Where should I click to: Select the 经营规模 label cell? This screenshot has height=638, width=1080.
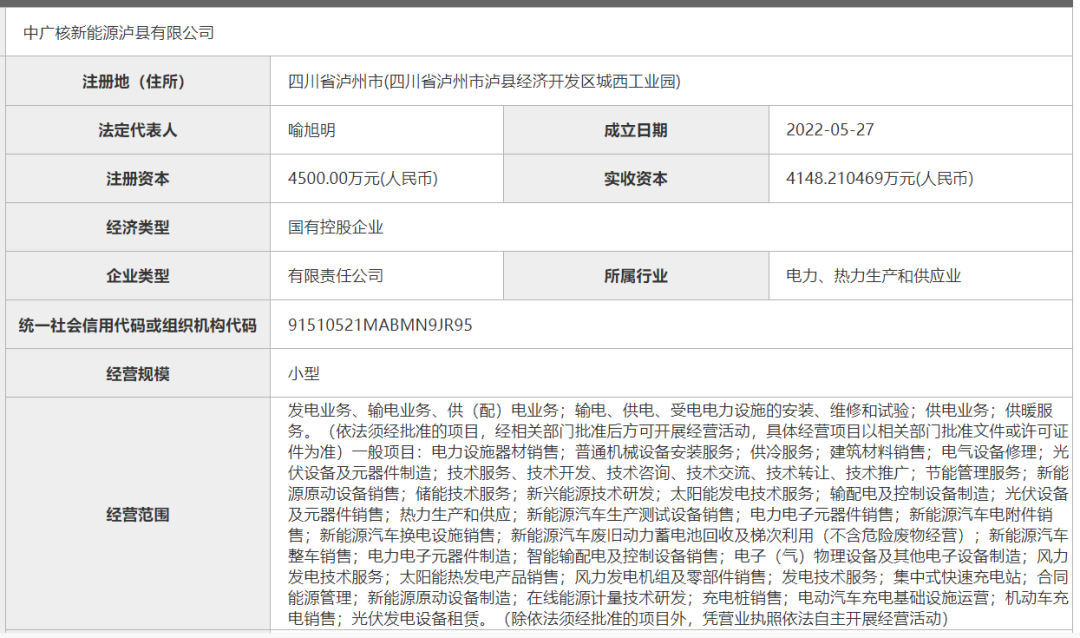[138, 374]
